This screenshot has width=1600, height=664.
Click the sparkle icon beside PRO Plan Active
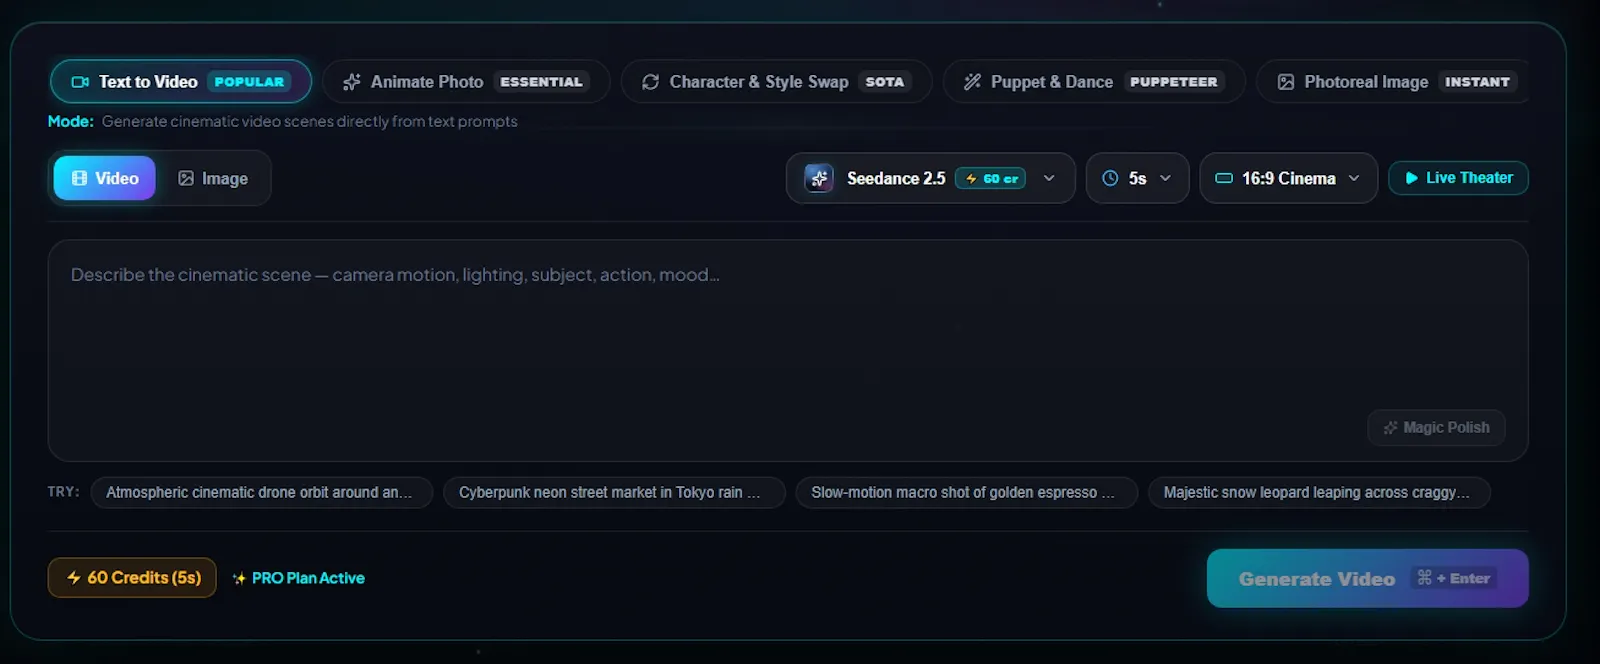(239, 578)
